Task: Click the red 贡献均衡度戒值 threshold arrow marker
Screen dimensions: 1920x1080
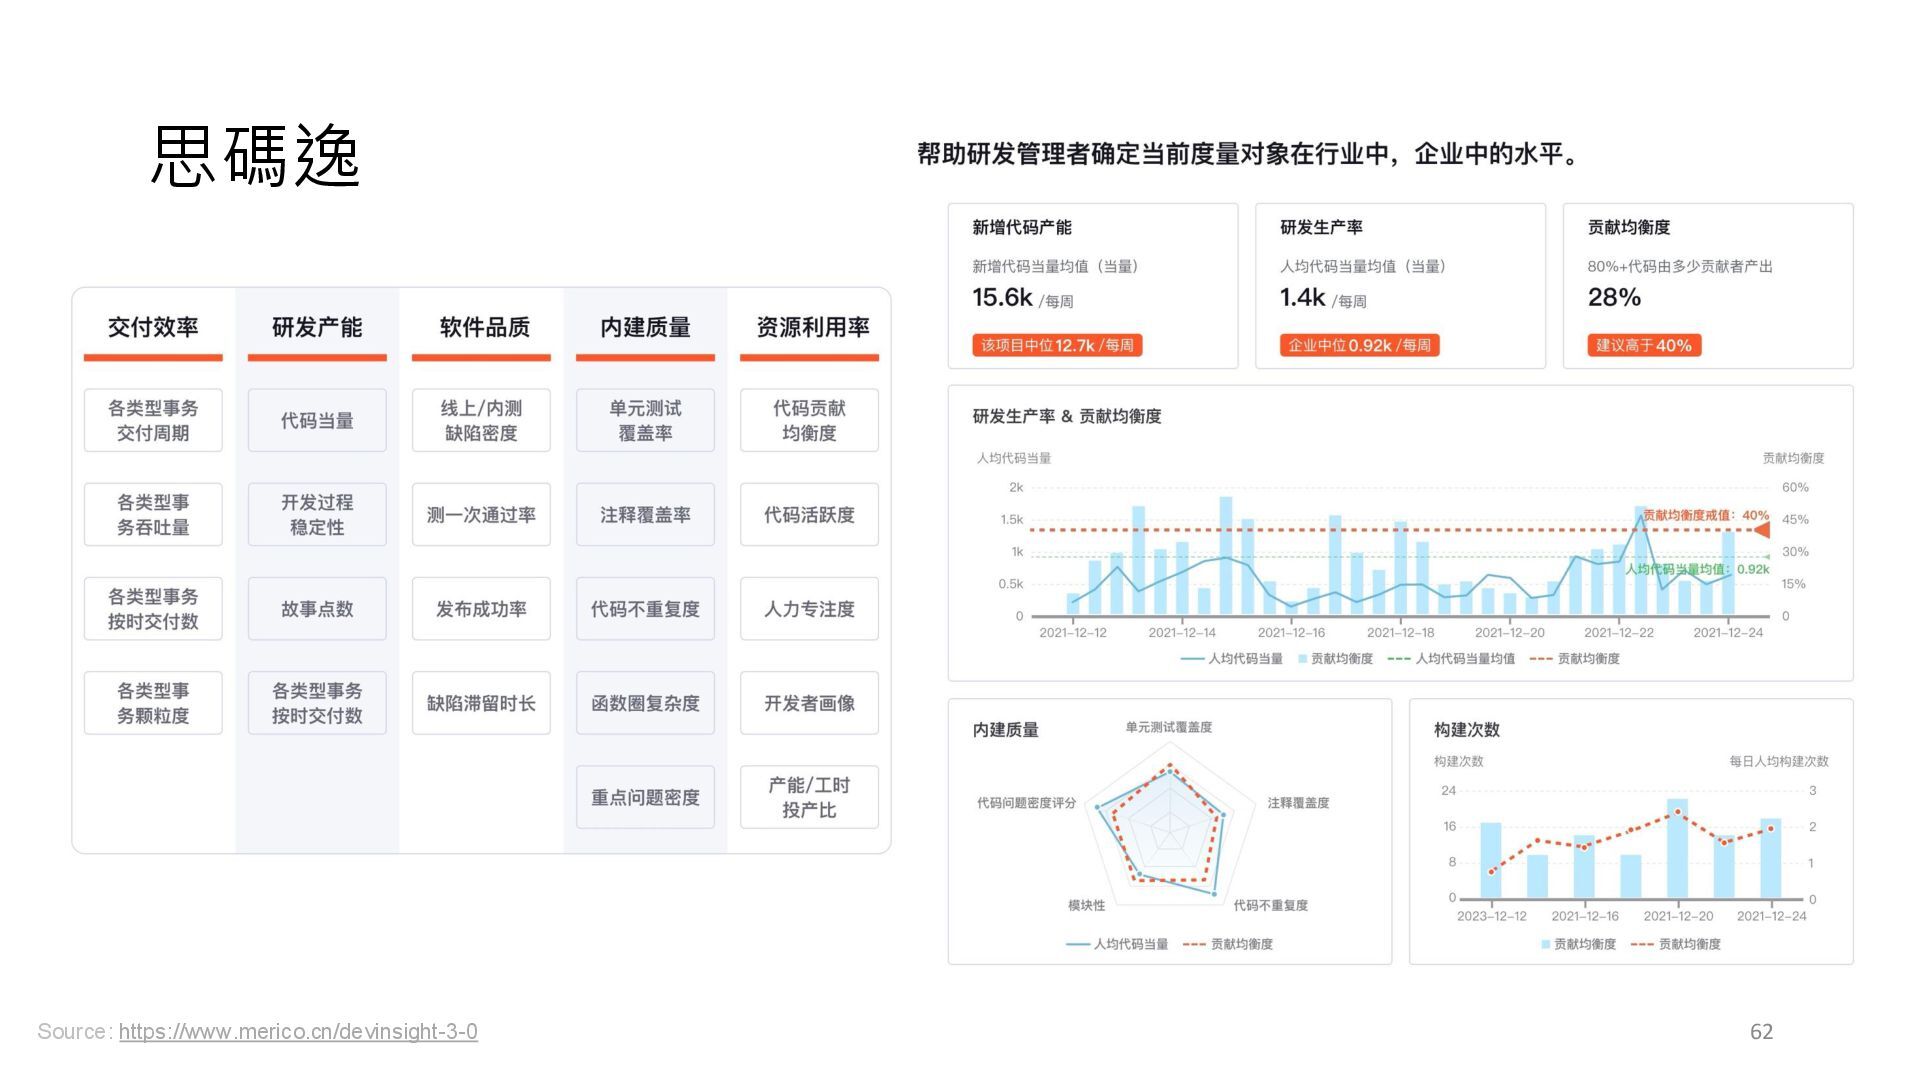Action: (x=1763, y=530)
